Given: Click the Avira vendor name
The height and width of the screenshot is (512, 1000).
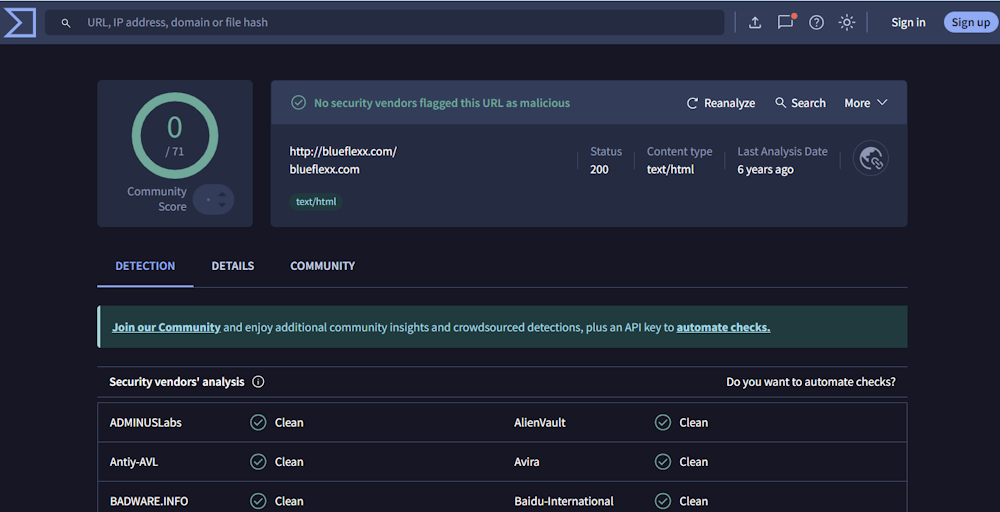Looking at the screenshot, I should point(527,462).
